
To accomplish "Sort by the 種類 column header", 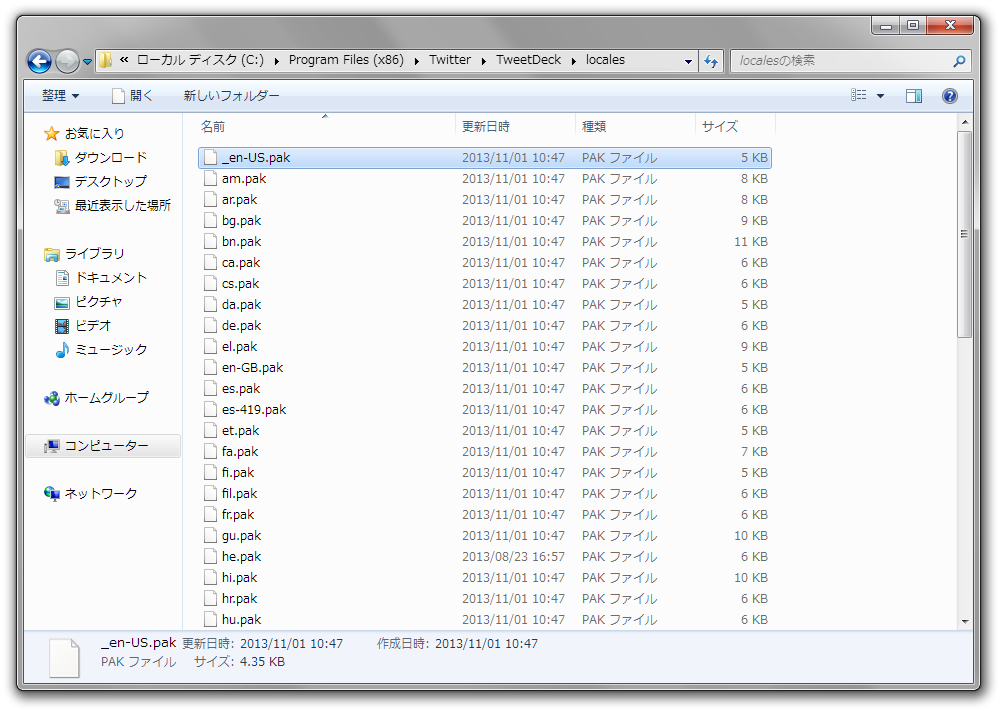I will (x=635, y=126).
